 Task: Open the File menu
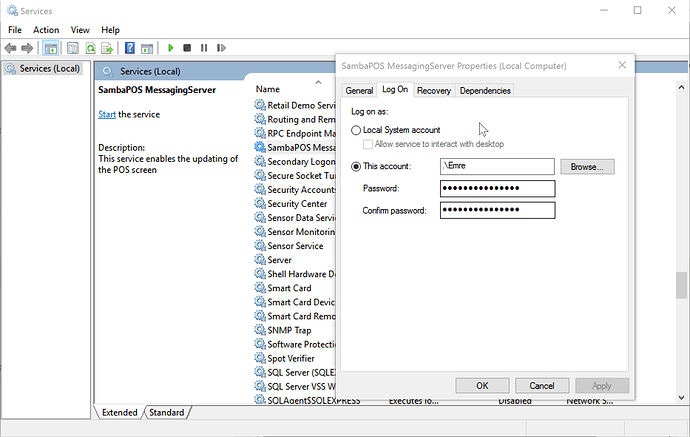(15, 30)
